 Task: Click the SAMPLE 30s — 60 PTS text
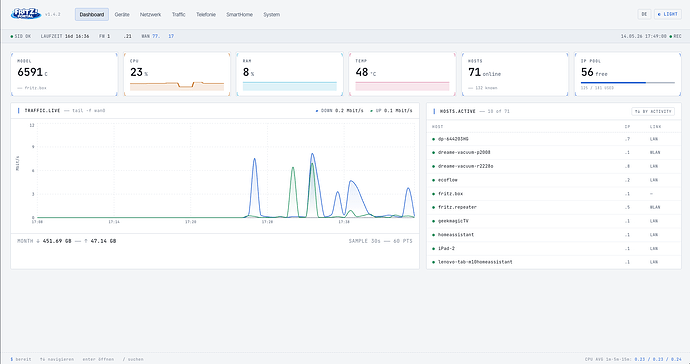tap(381, 241)
